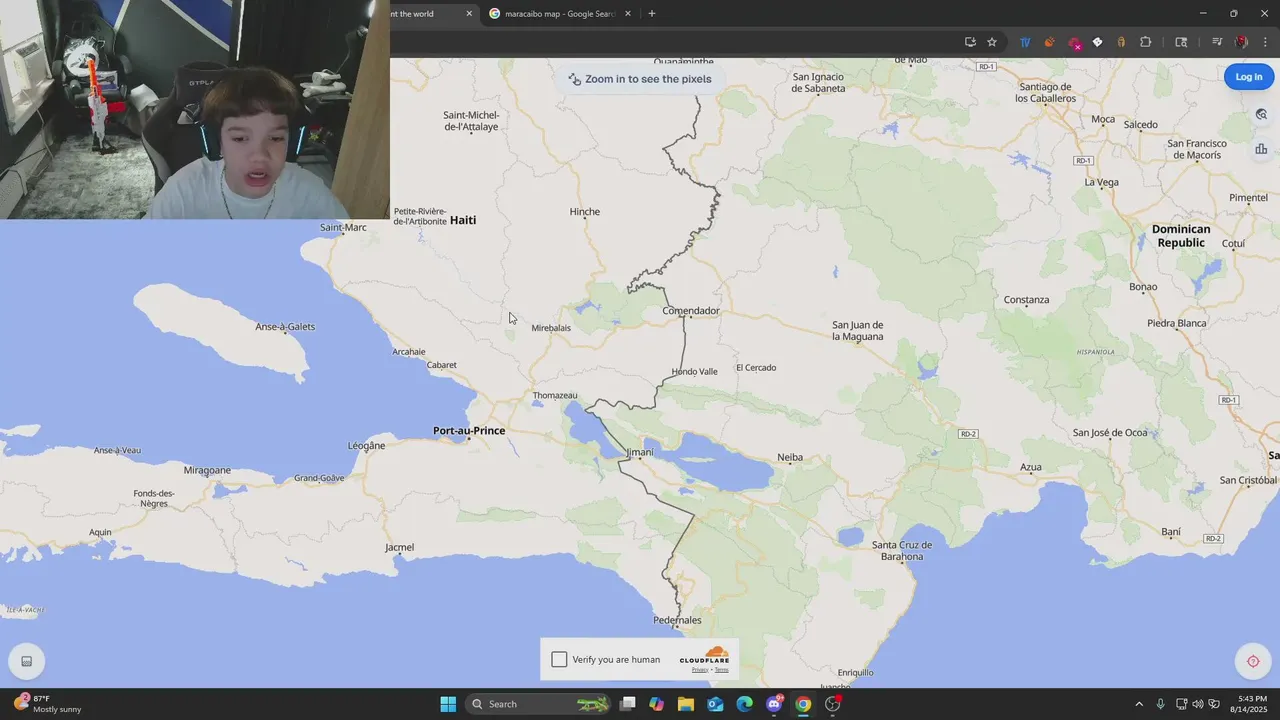Bookmark this page with the star icon

point(992,42)
